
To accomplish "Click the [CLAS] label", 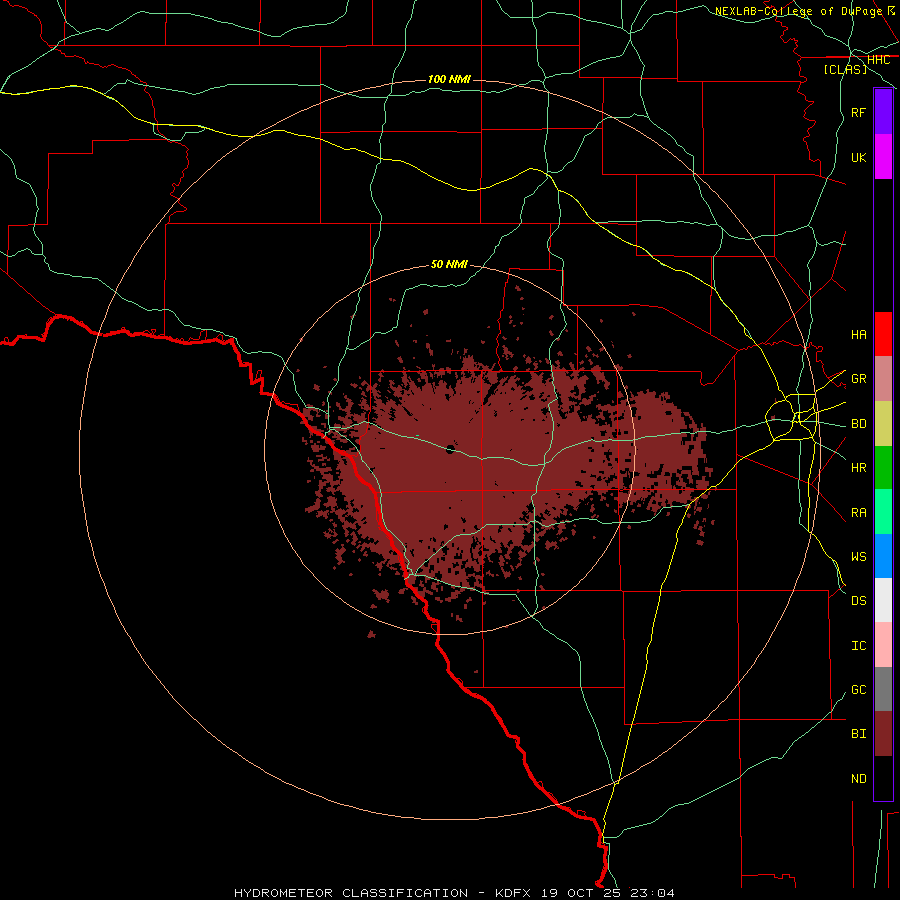I will pyautogui.click(x=845, y=70).
